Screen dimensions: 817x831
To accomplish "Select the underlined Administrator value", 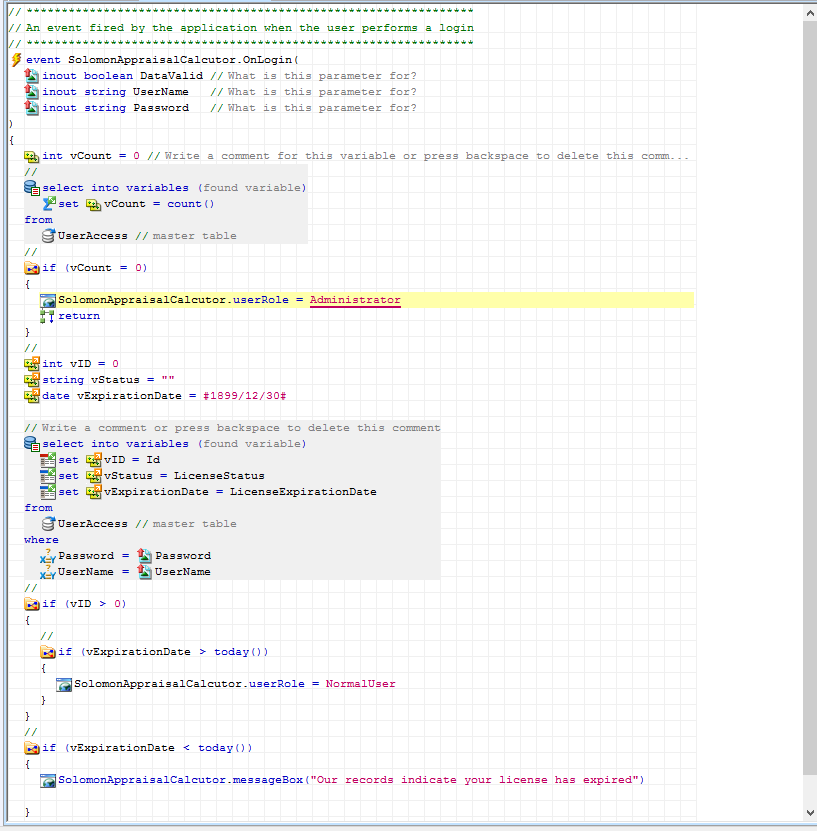I will click(x=355, y=300).
